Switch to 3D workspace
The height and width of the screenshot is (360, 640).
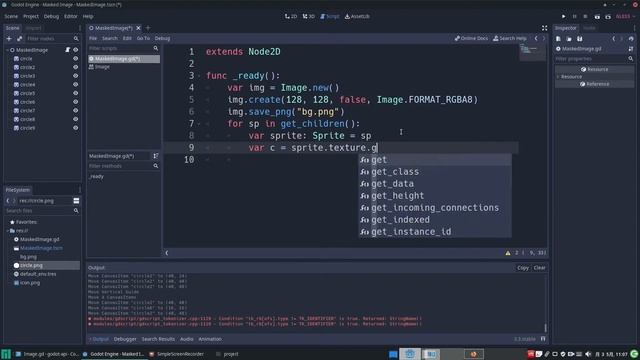[x=309, y=17]
